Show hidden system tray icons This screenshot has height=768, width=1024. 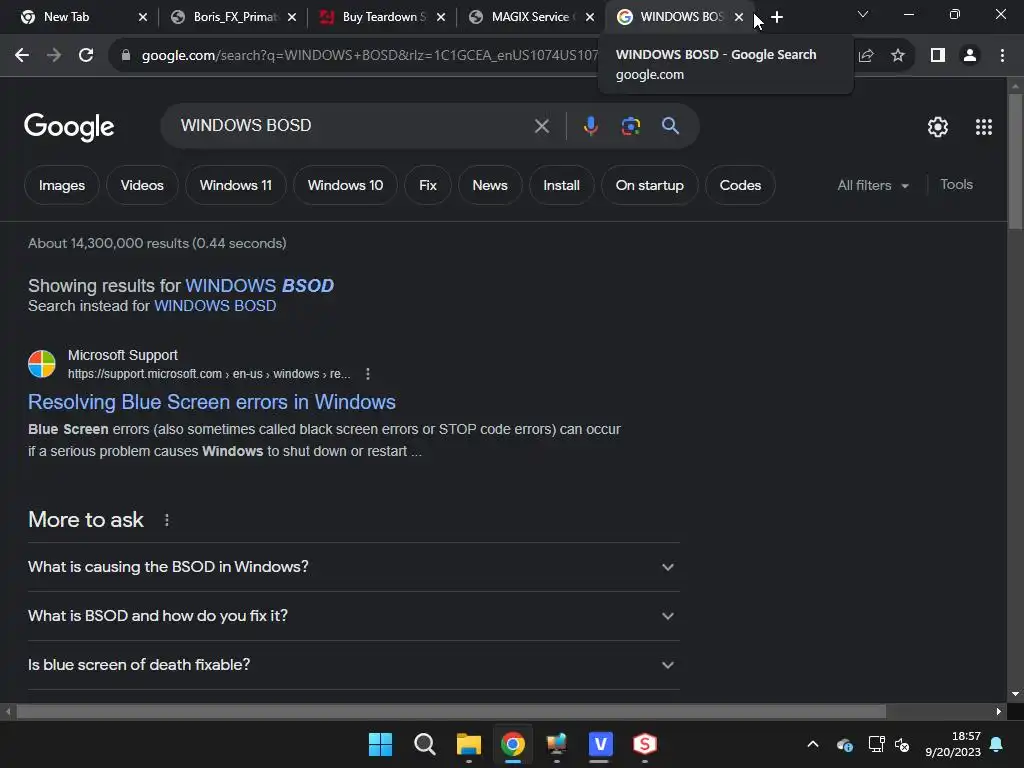click(812, 744)
